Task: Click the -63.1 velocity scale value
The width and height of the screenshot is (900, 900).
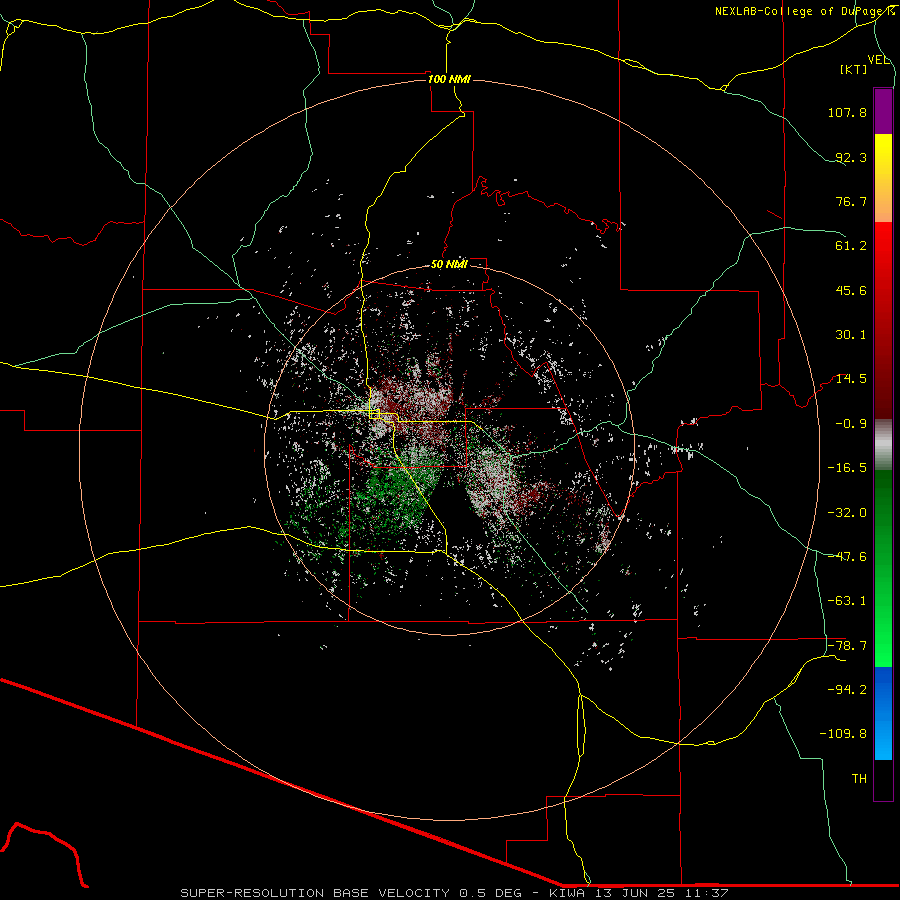Action: 847,601
